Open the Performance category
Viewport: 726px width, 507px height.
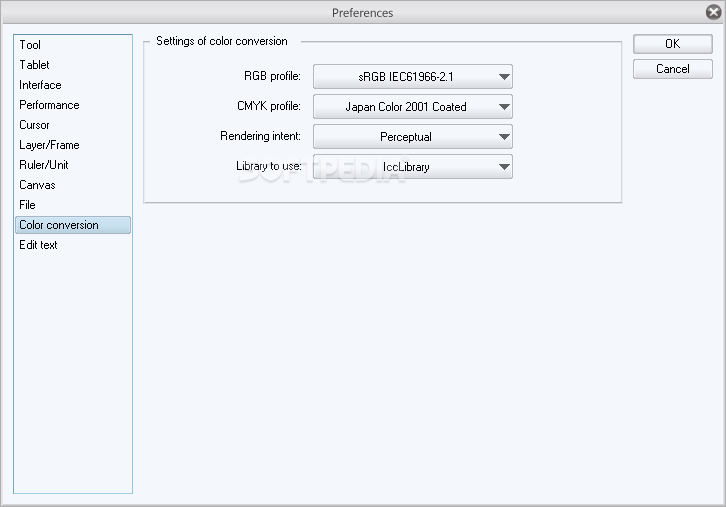(73, 105)
